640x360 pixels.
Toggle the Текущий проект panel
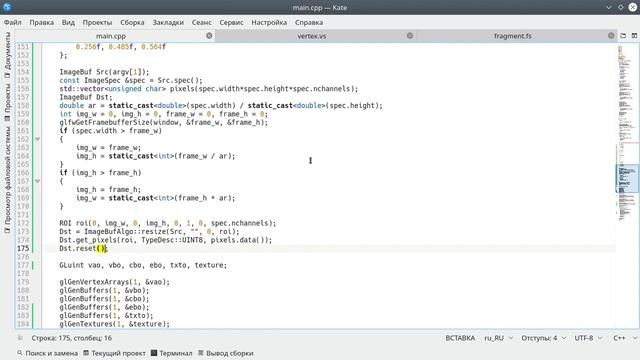[114, 353]
